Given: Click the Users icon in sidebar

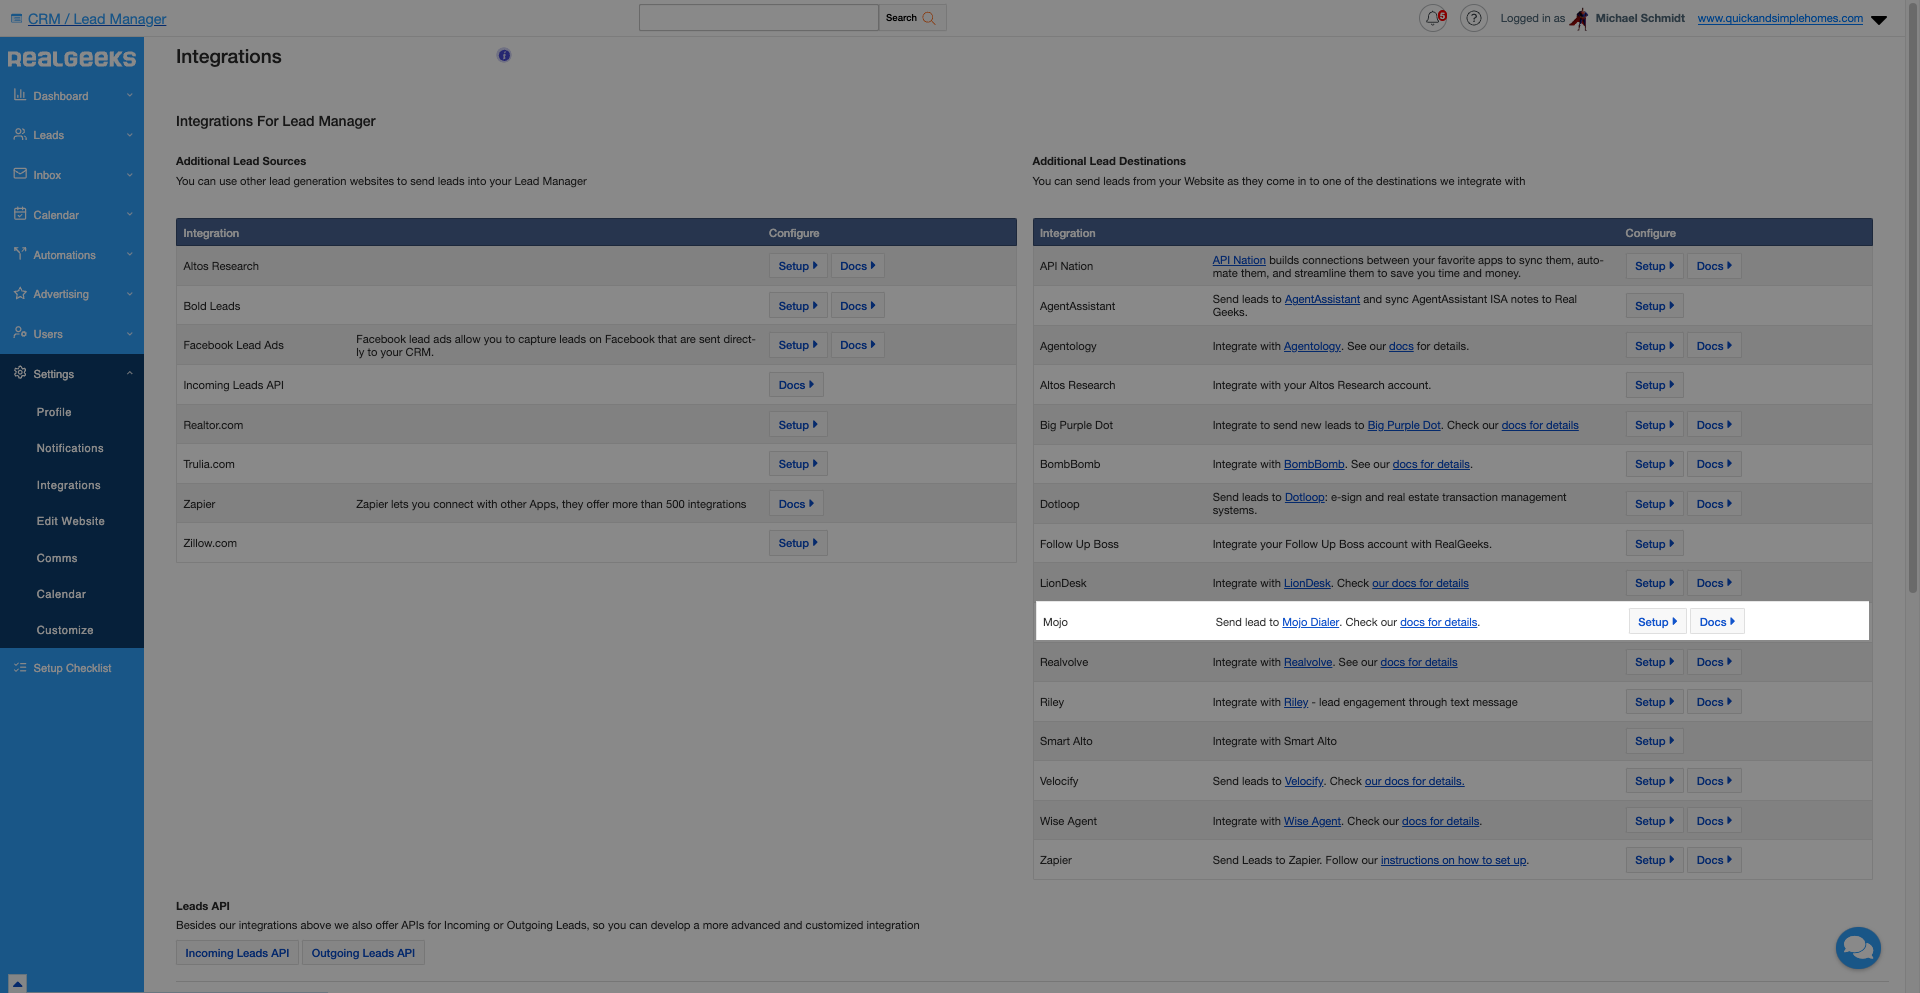Looking at the screenshot, I should (x=20, y=333).
